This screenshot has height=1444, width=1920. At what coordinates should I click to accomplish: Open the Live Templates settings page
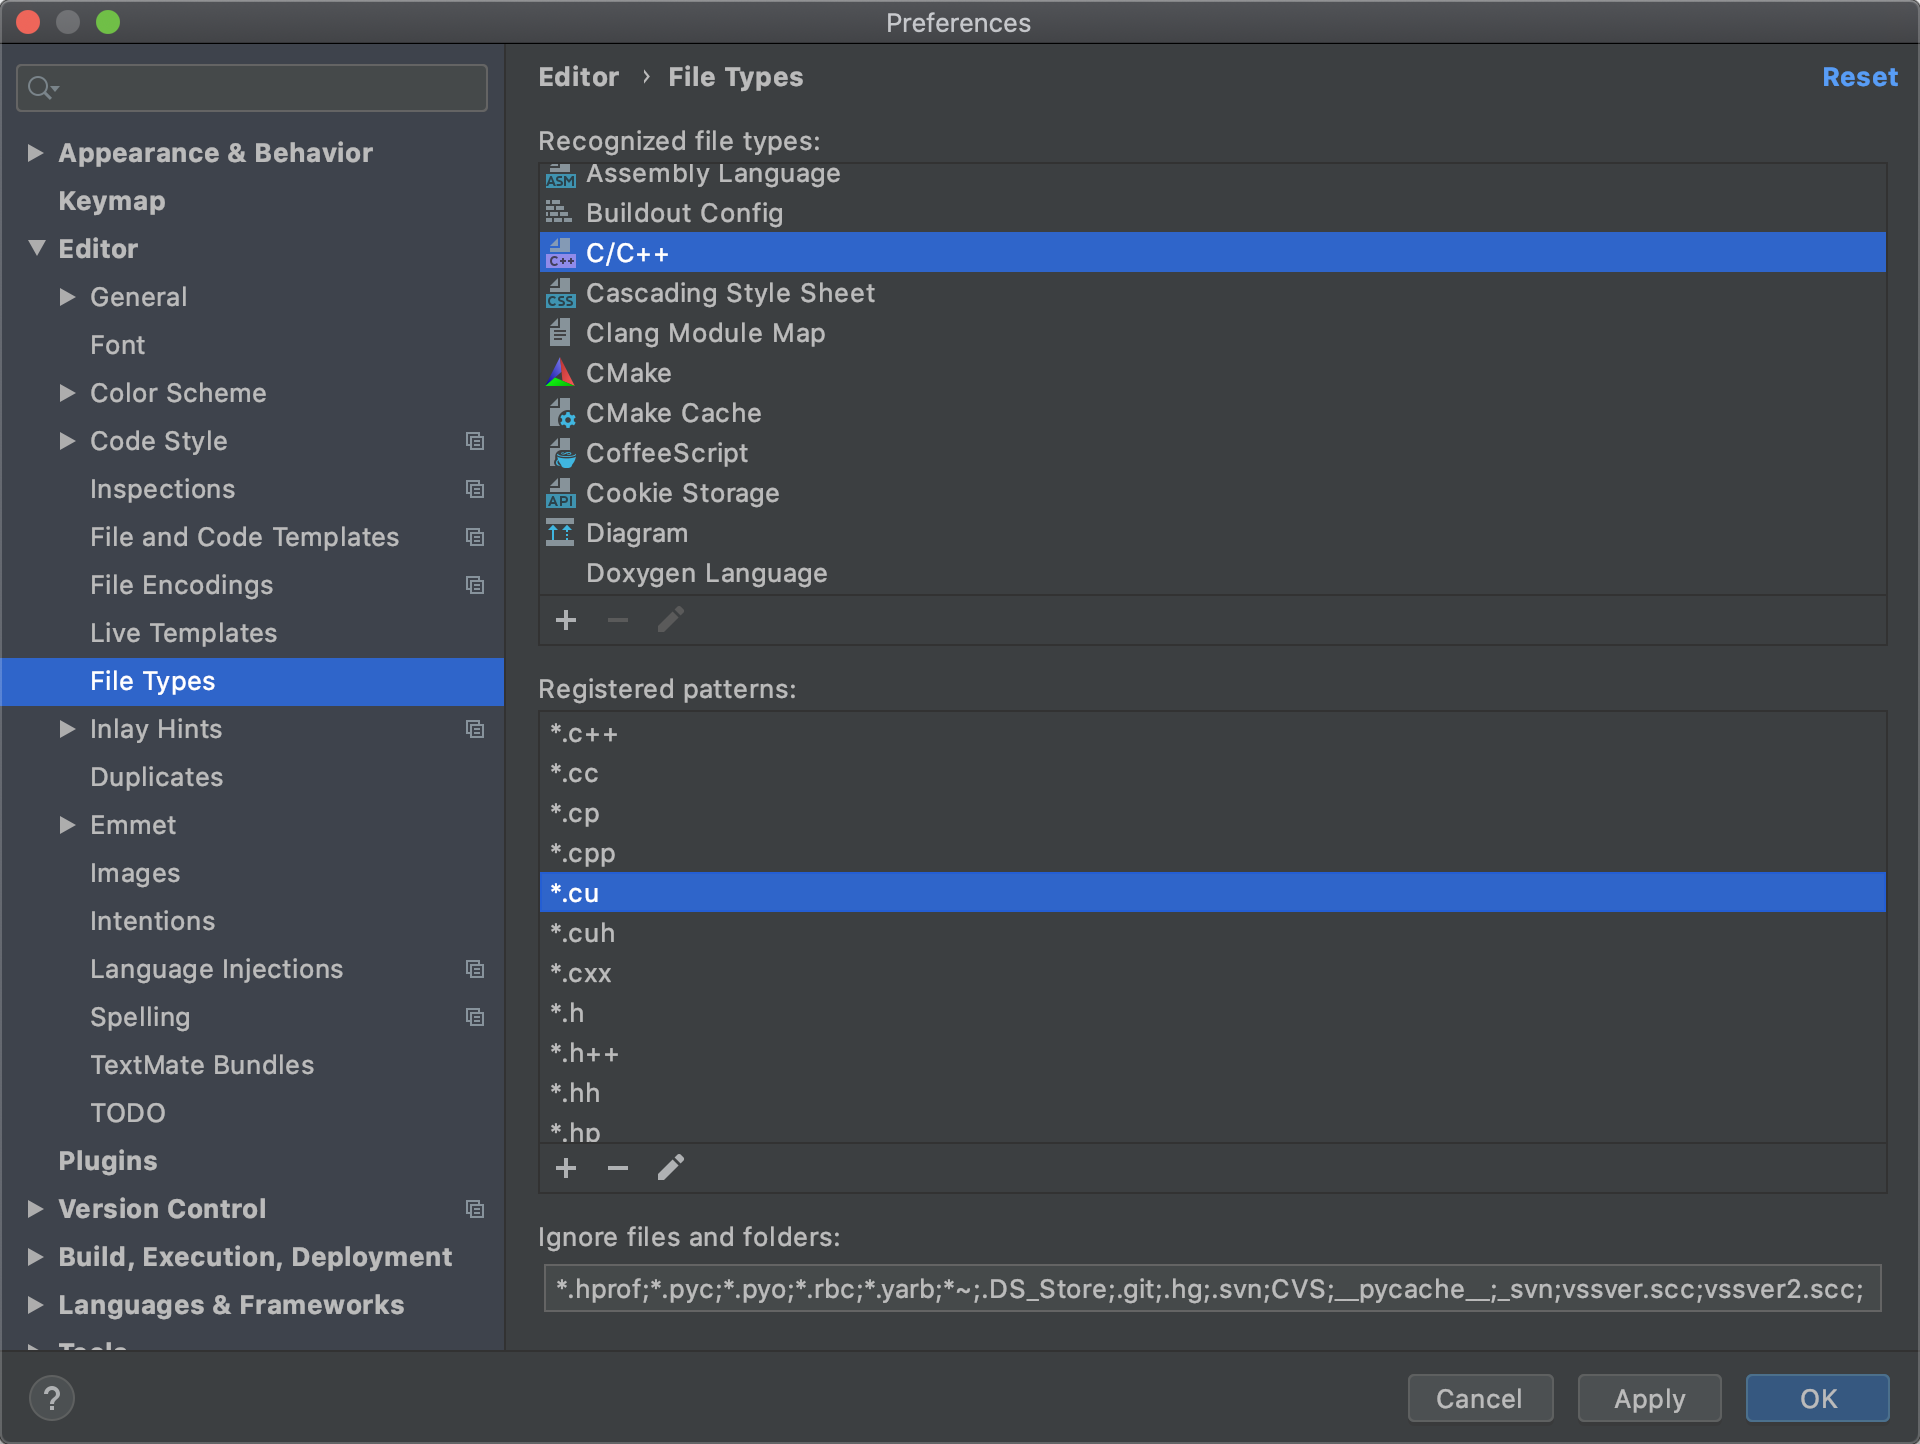pos(183,633)
